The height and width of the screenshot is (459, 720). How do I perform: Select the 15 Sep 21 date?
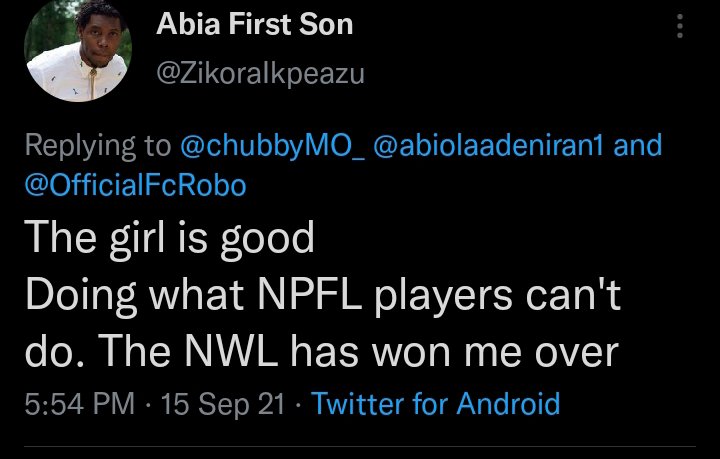[222, 404]
